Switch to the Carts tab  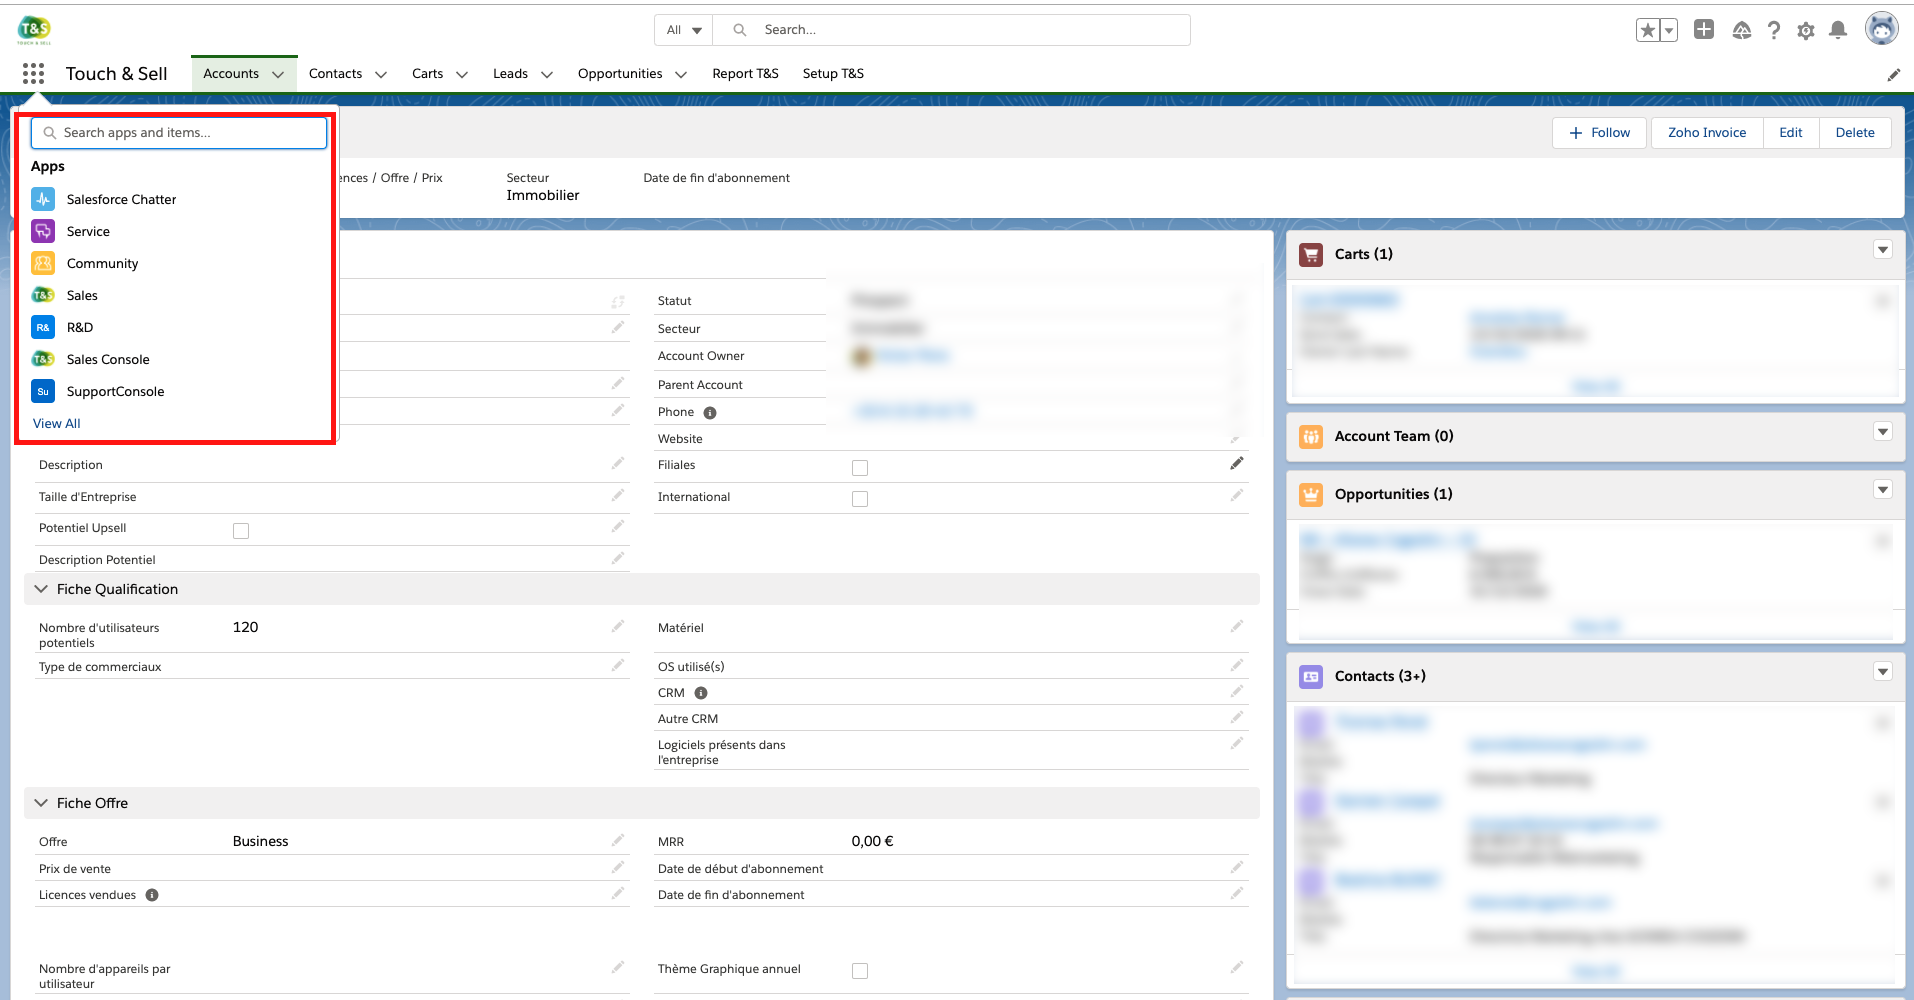(427, 74)
